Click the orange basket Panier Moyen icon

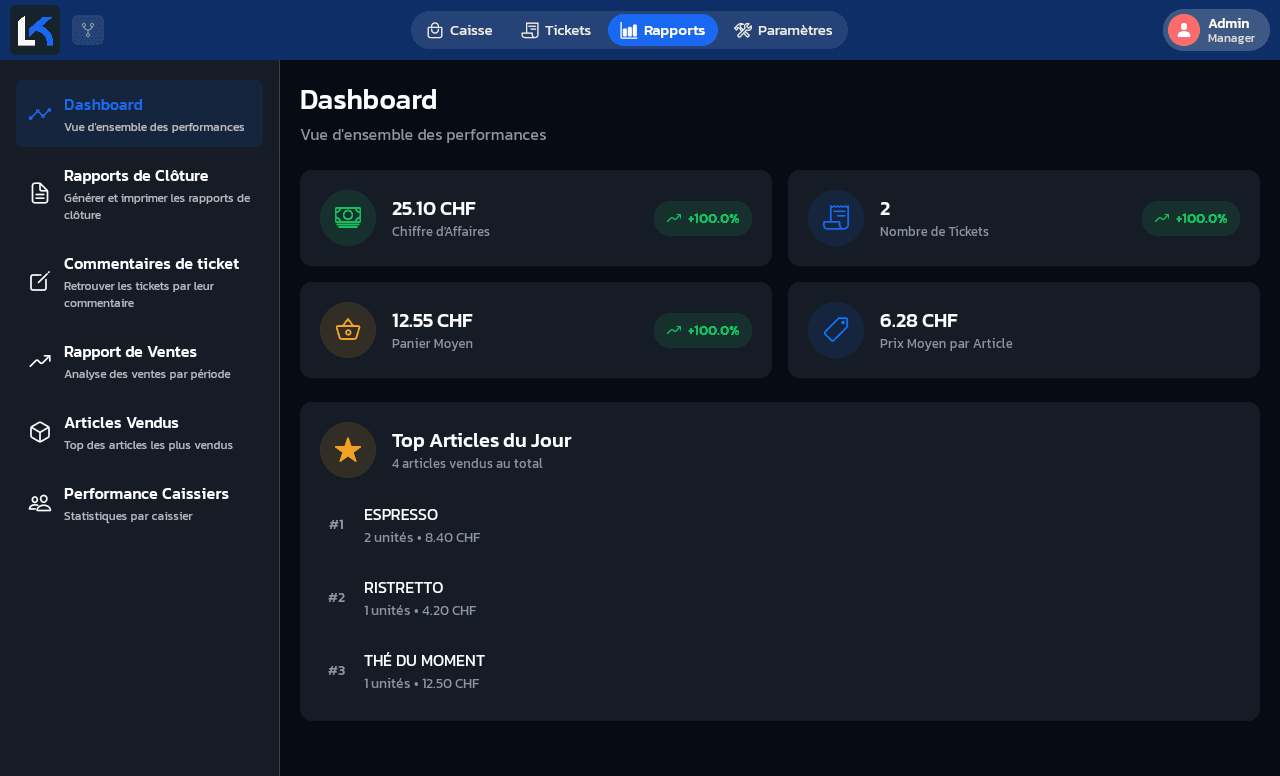(x=348, y=330)
